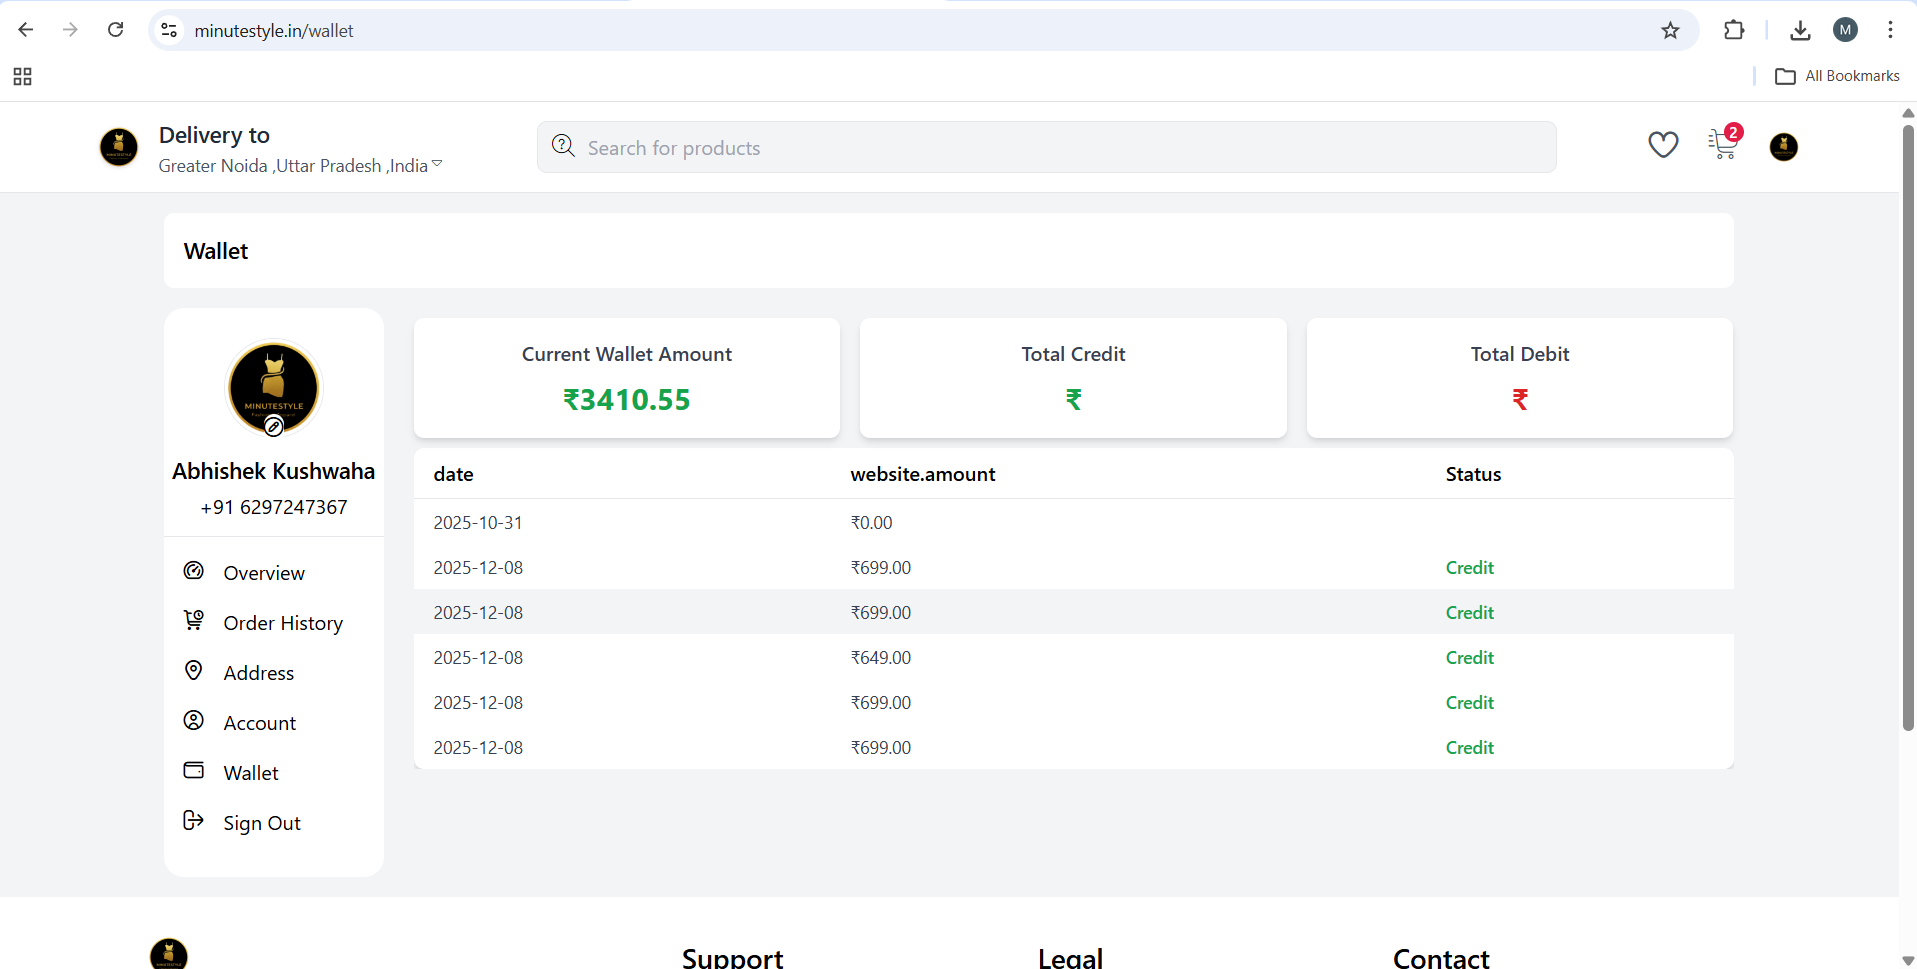Reload the wallet page
The image size is (1917, 969).
pos(116,30)
